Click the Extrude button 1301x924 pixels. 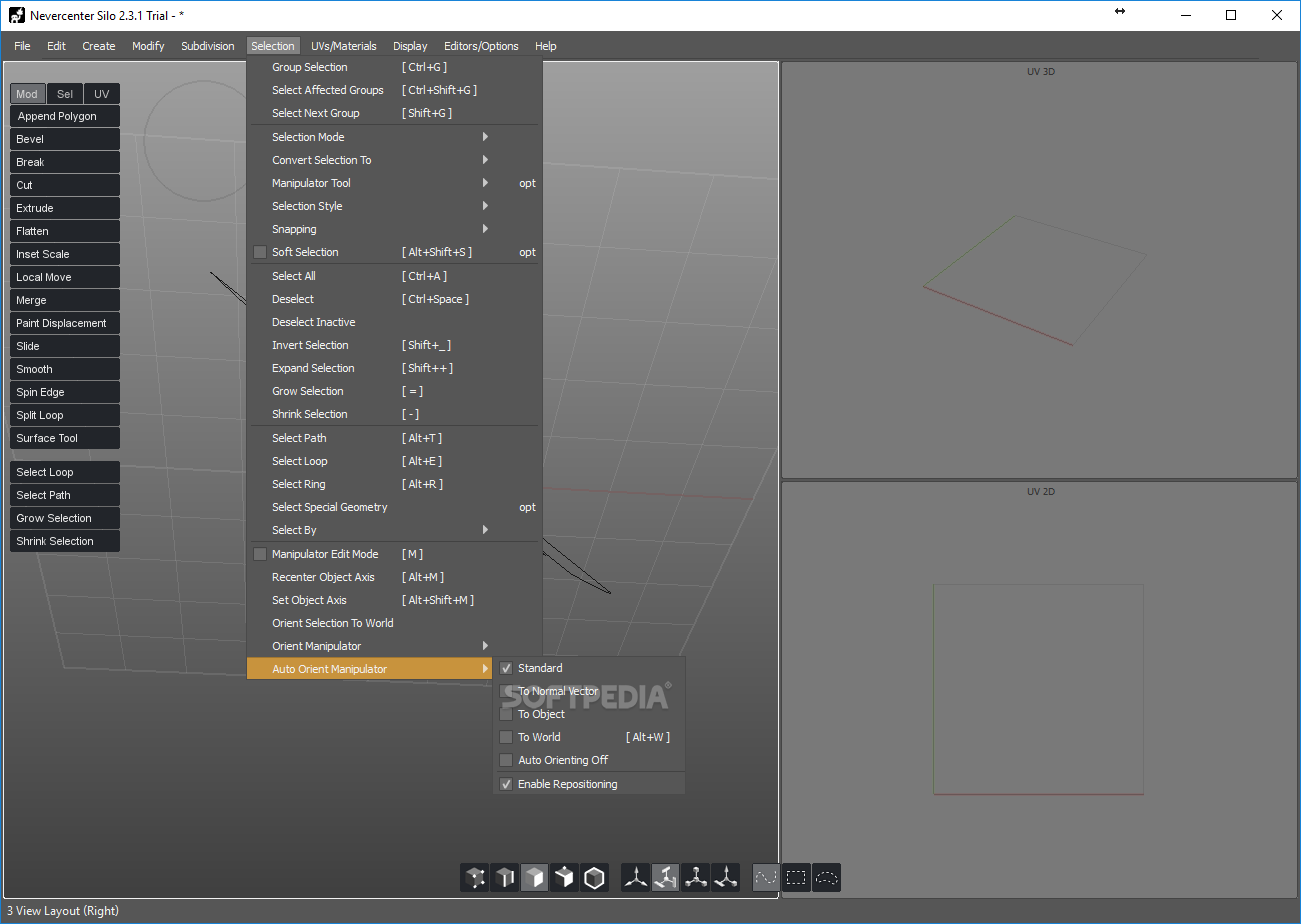tap(65, 208)
